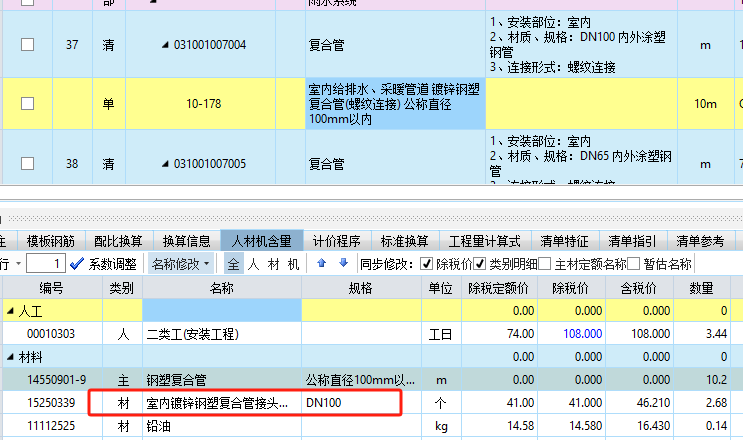Open the 清单特征 tab
Screen dimensions: 743x440
pos(565,241)
